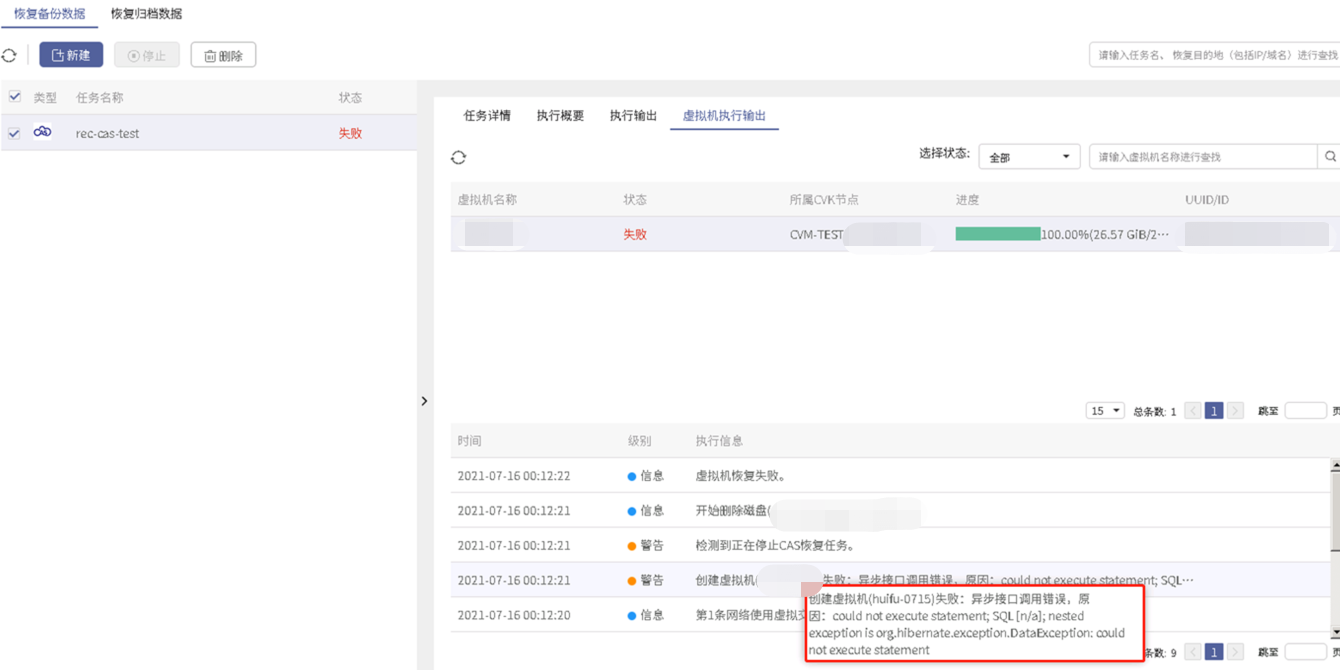Select the log entry 检测到正在停止CAS恢复任务。

click(775, 546)
